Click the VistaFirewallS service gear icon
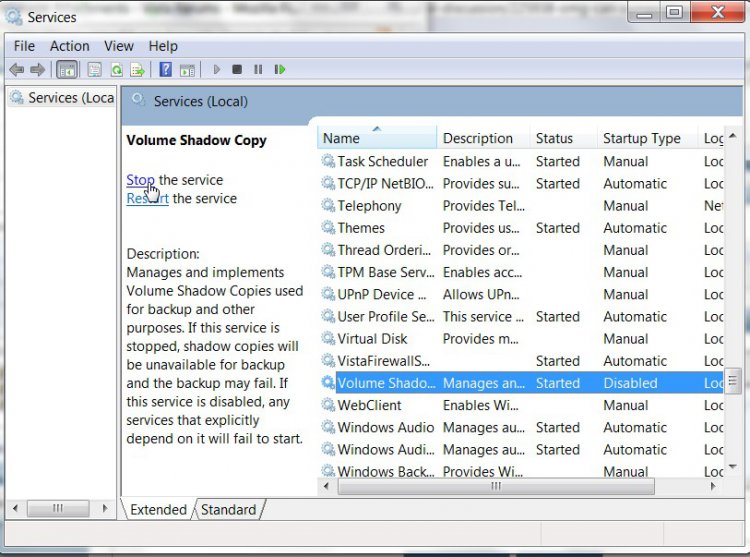This screenshot has height=557, width=750. (328, 360)
